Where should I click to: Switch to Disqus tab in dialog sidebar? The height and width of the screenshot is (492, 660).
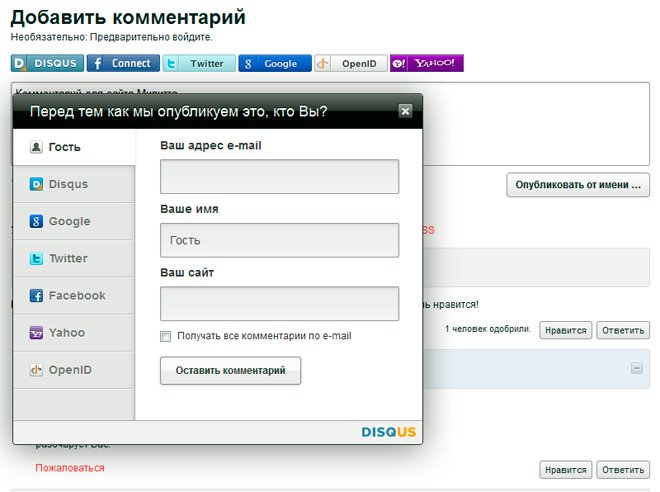tap(73, 184)
